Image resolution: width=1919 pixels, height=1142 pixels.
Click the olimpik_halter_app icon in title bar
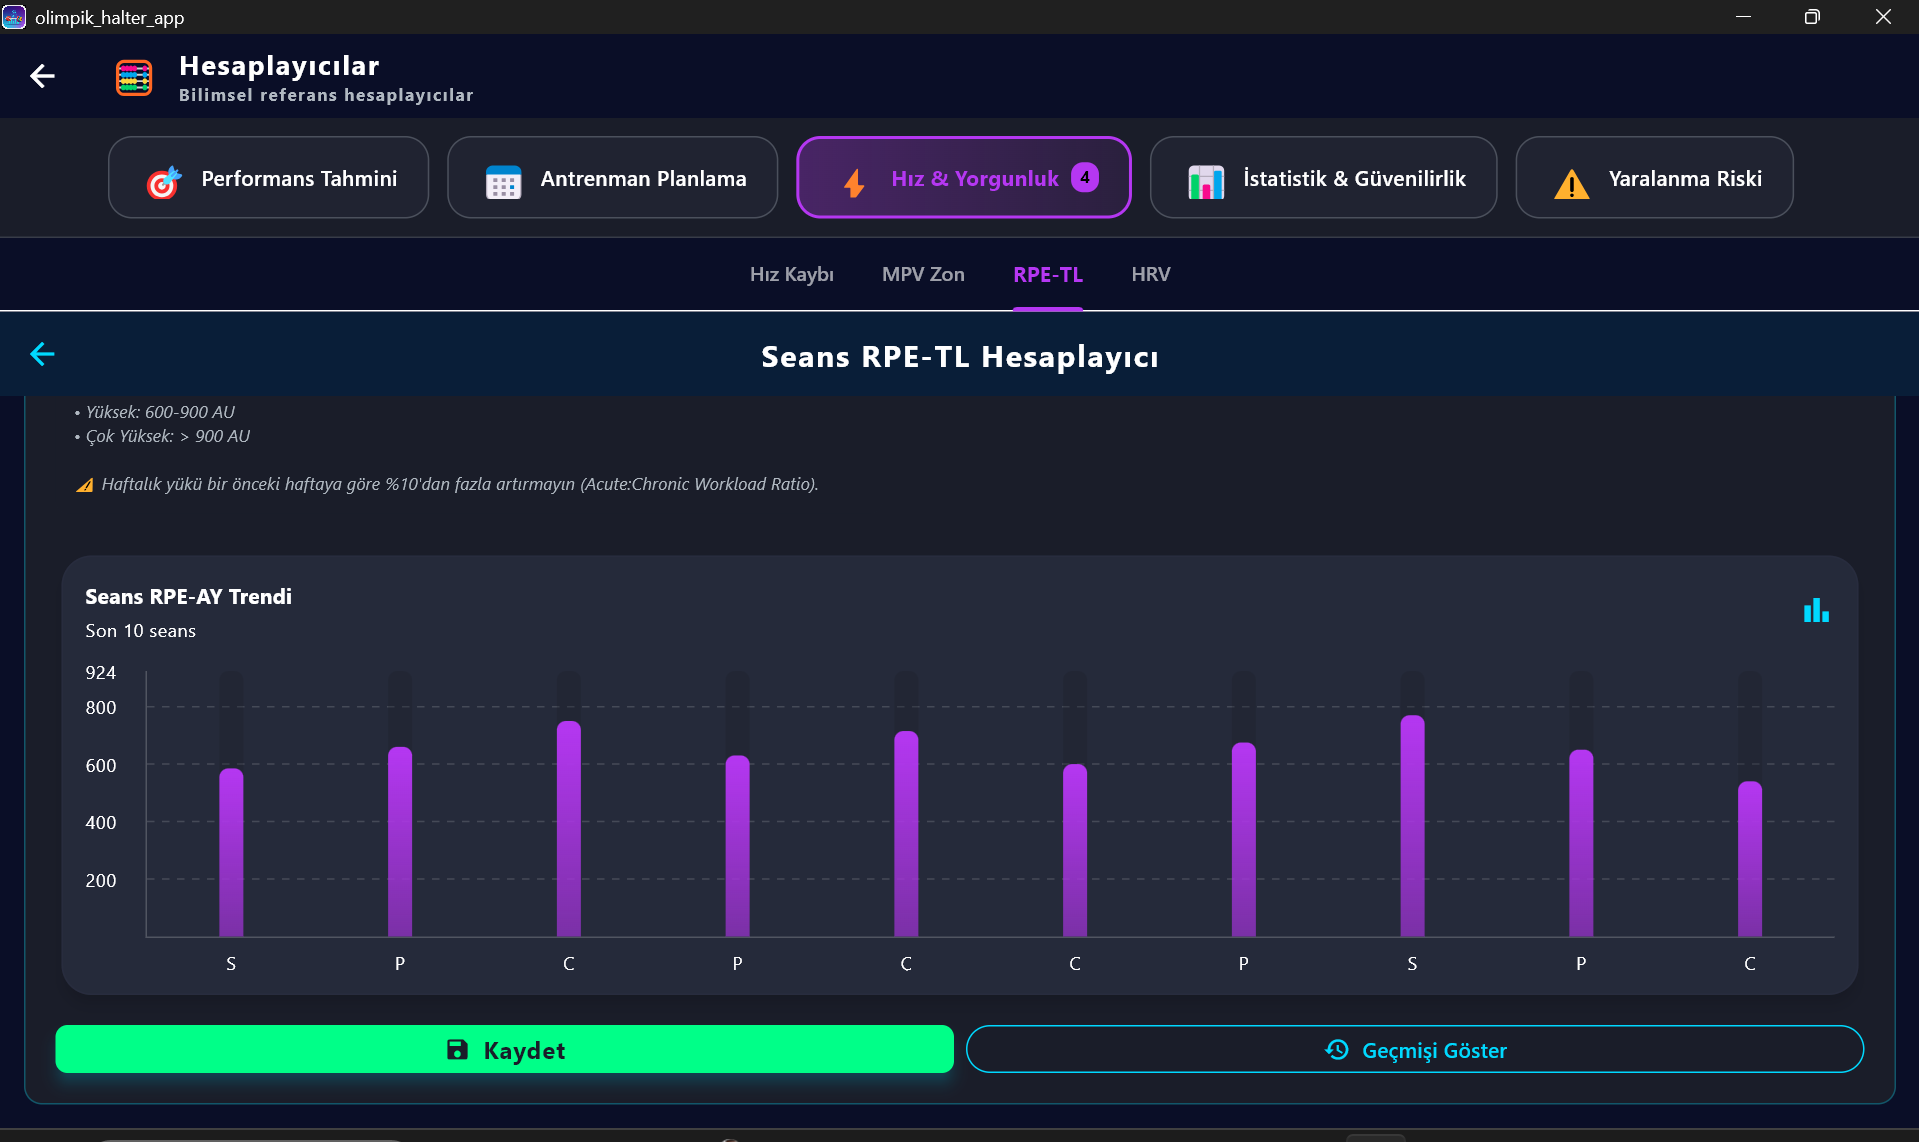pyautogui.click(x=13, y=16)
